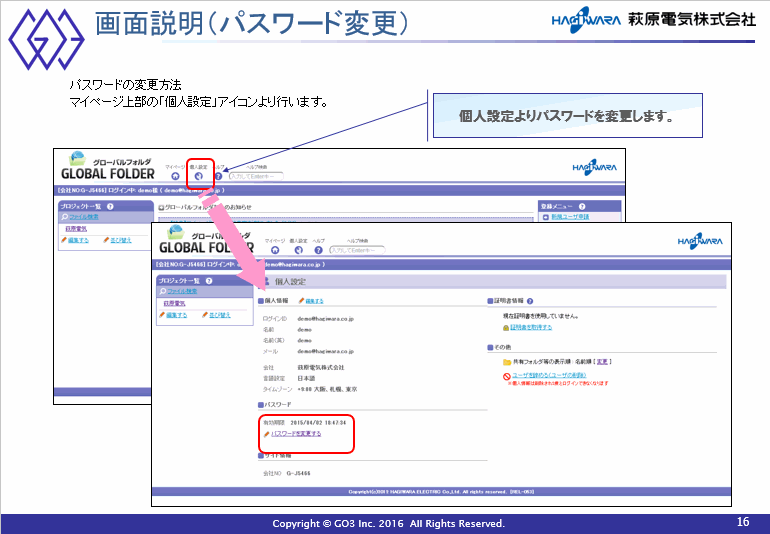Click HAGIWARA logo in front window header

click(700, 241)
